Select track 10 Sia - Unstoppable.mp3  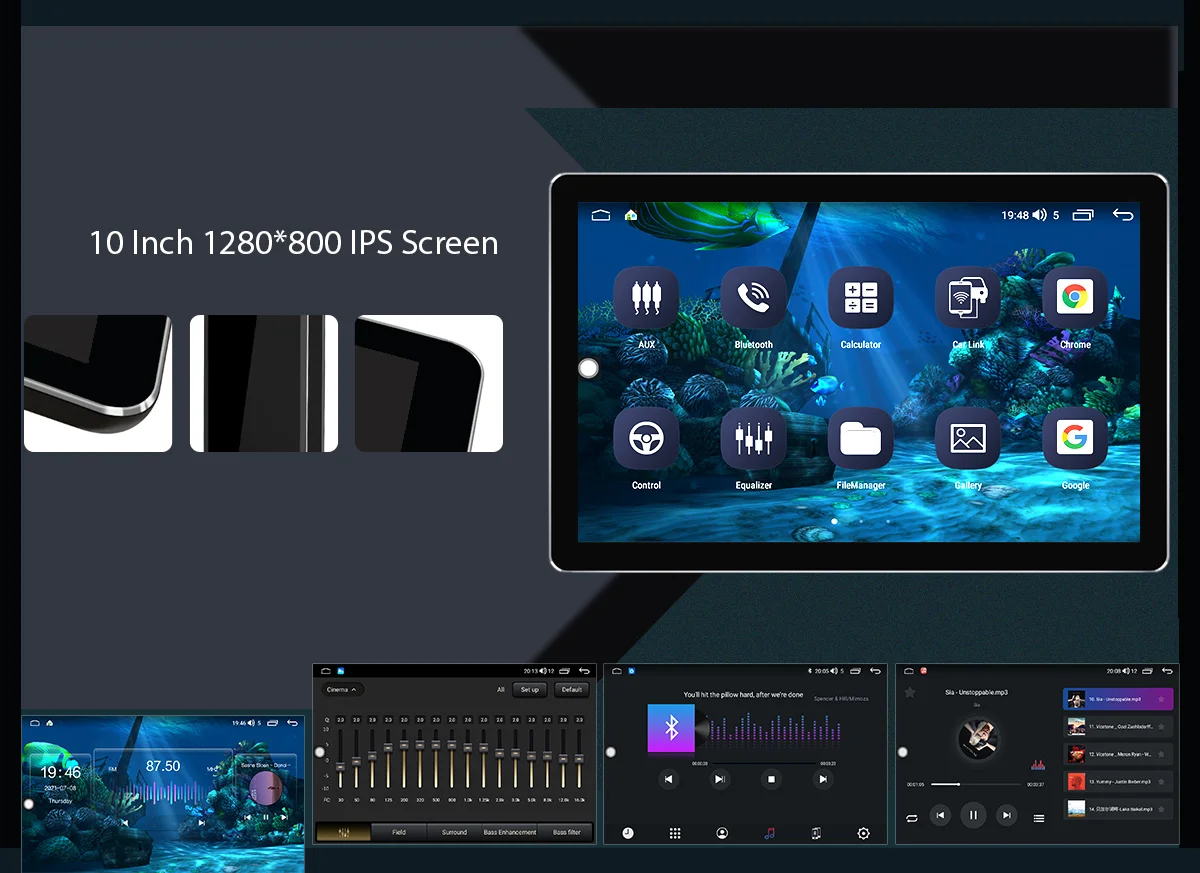tap(1118, 699)
